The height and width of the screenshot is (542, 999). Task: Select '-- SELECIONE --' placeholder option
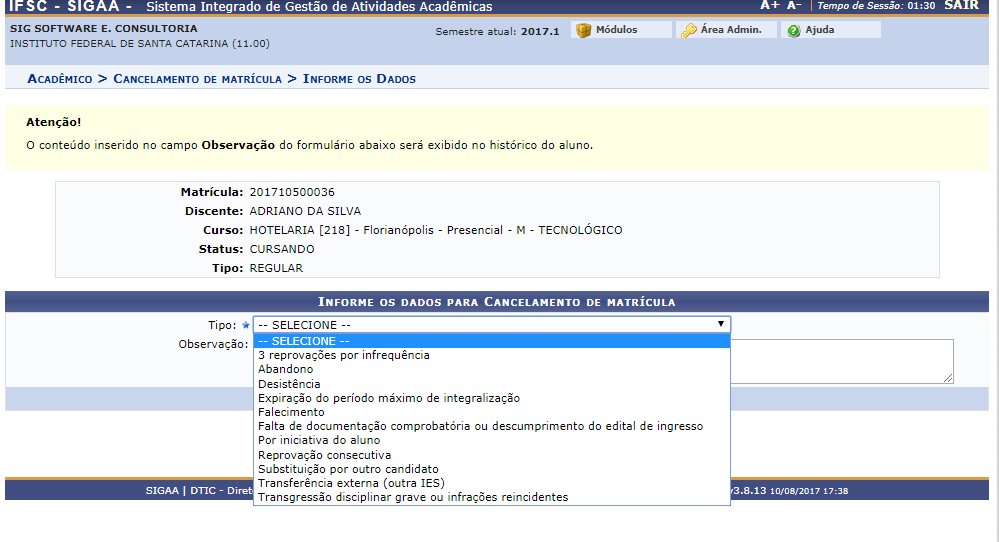pos(304,341)
